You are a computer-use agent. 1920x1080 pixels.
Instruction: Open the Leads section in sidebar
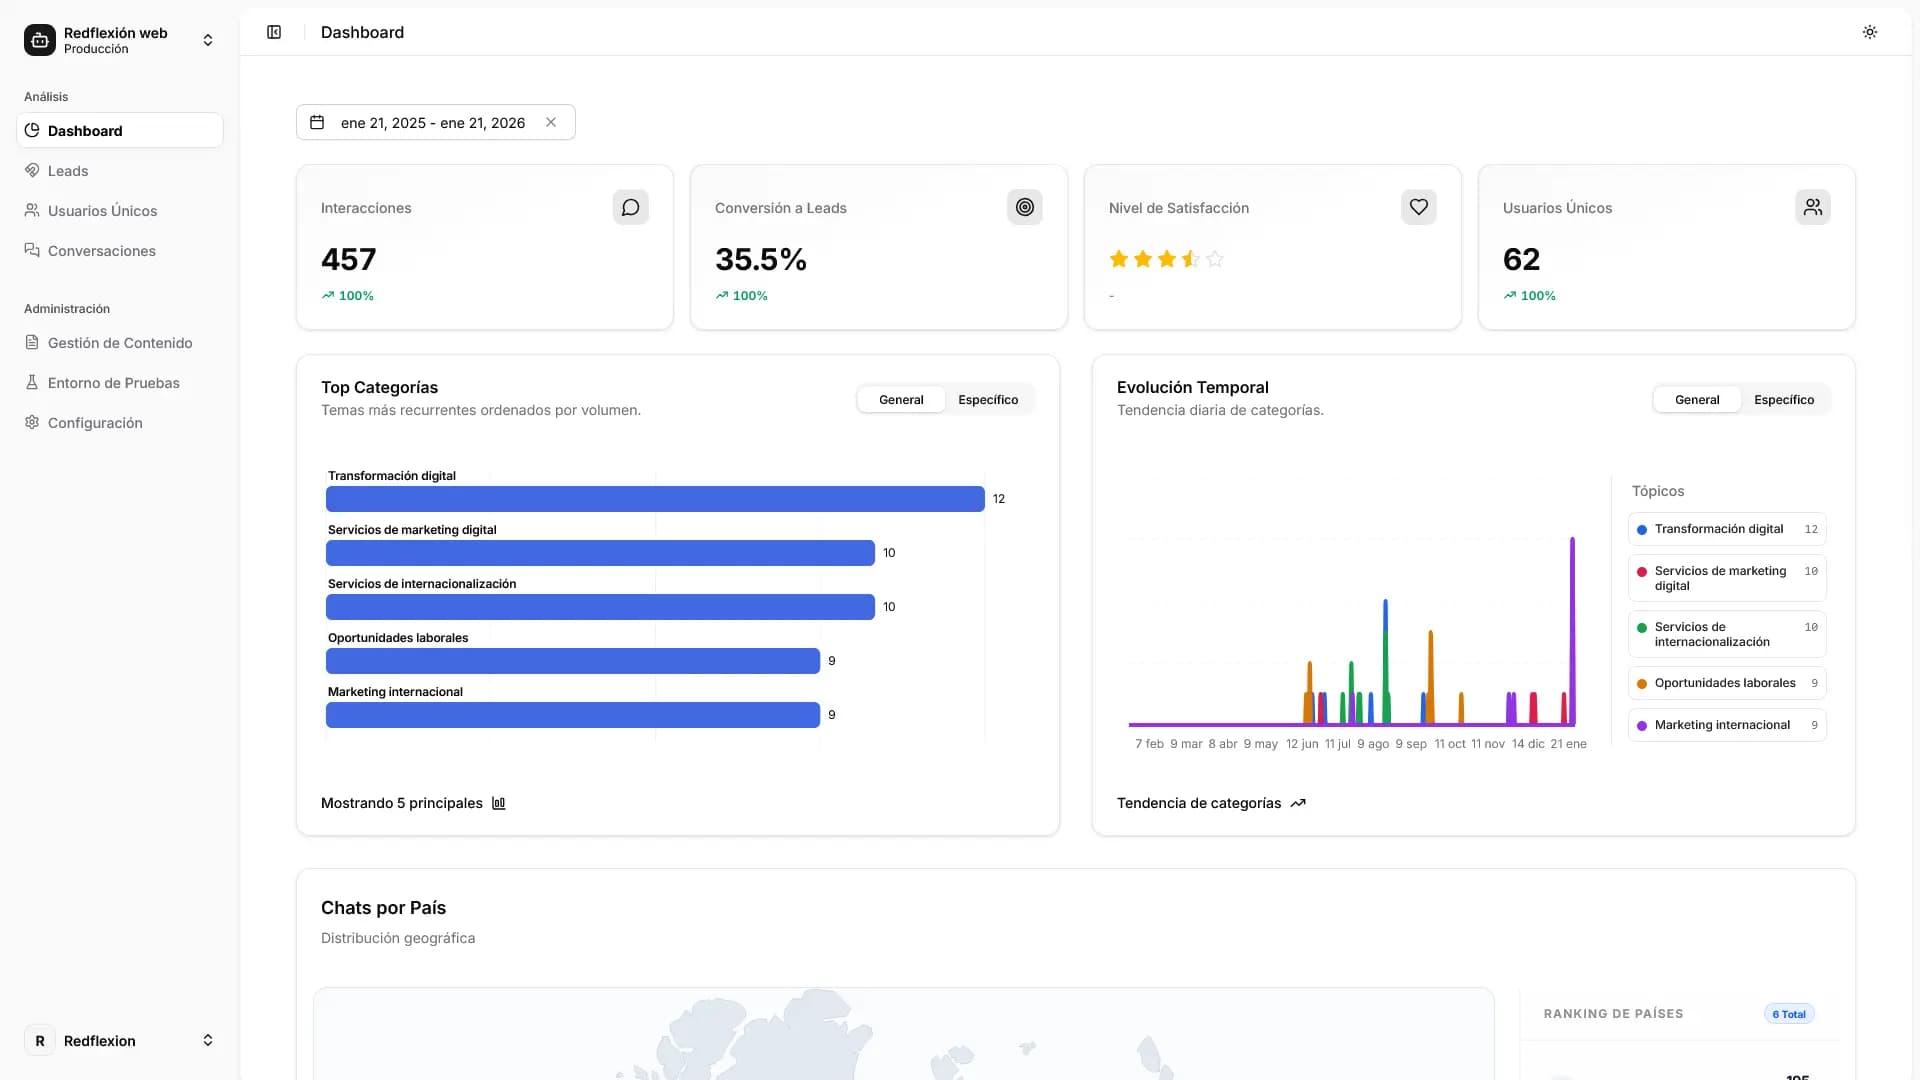(x=67, y=170)
